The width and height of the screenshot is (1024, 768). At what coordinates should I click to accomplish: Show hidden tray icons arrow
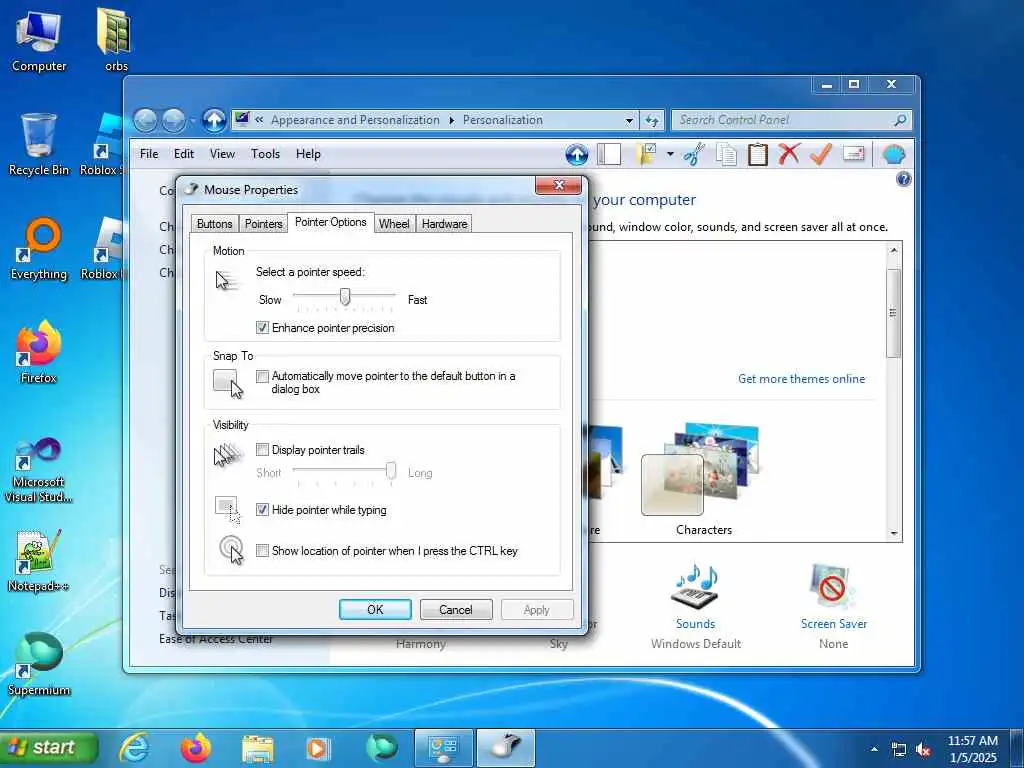pos(874,749)
